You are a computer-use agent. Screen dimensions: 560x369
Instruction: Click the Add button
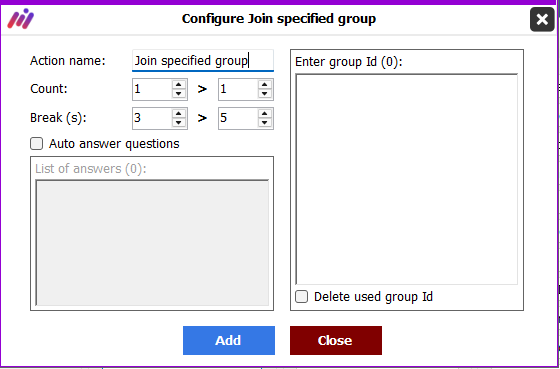229,340
